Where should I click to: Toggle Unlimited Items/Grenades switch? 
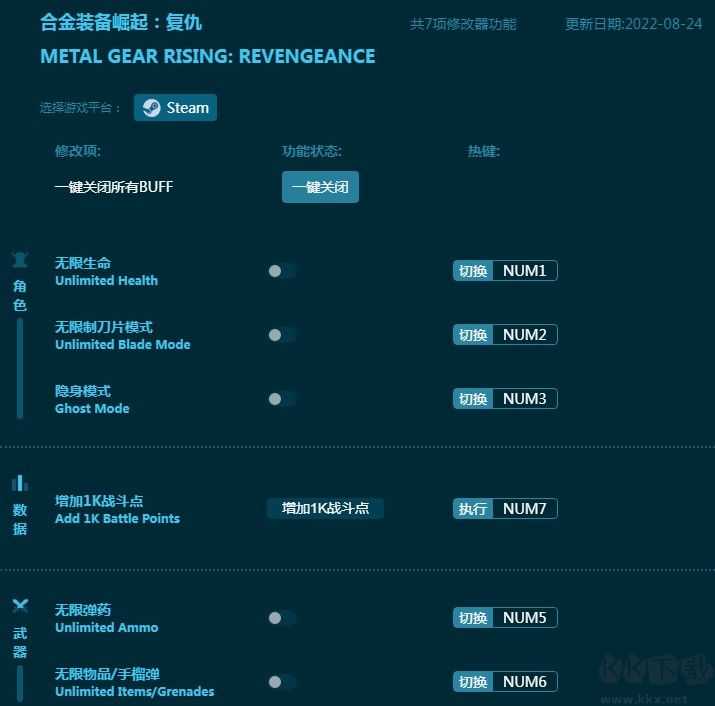282,682
